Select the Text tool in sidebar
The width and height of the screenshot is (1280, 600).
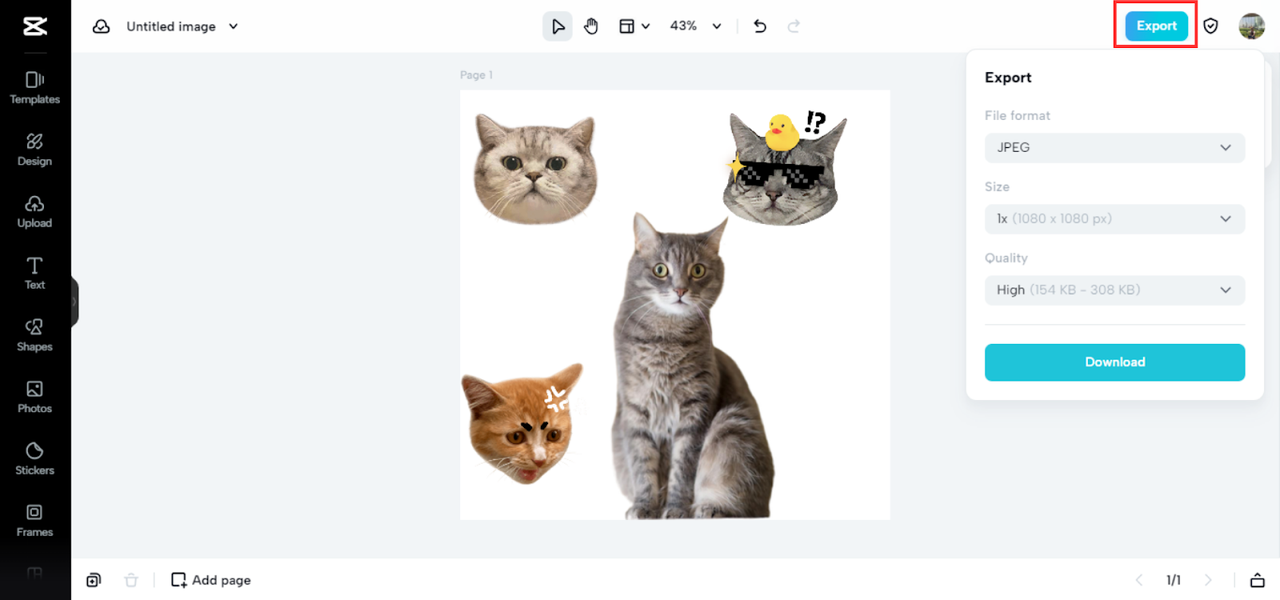pos(35,273)
